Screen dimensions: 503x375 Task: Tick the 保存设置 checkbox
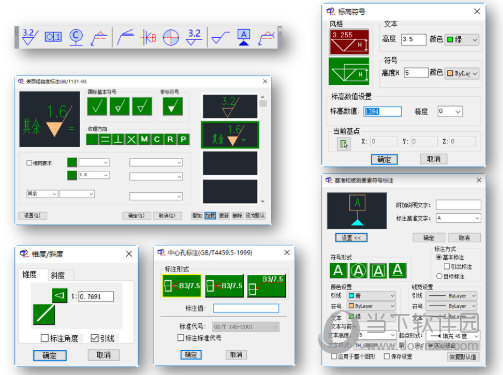tap(387, 356)
